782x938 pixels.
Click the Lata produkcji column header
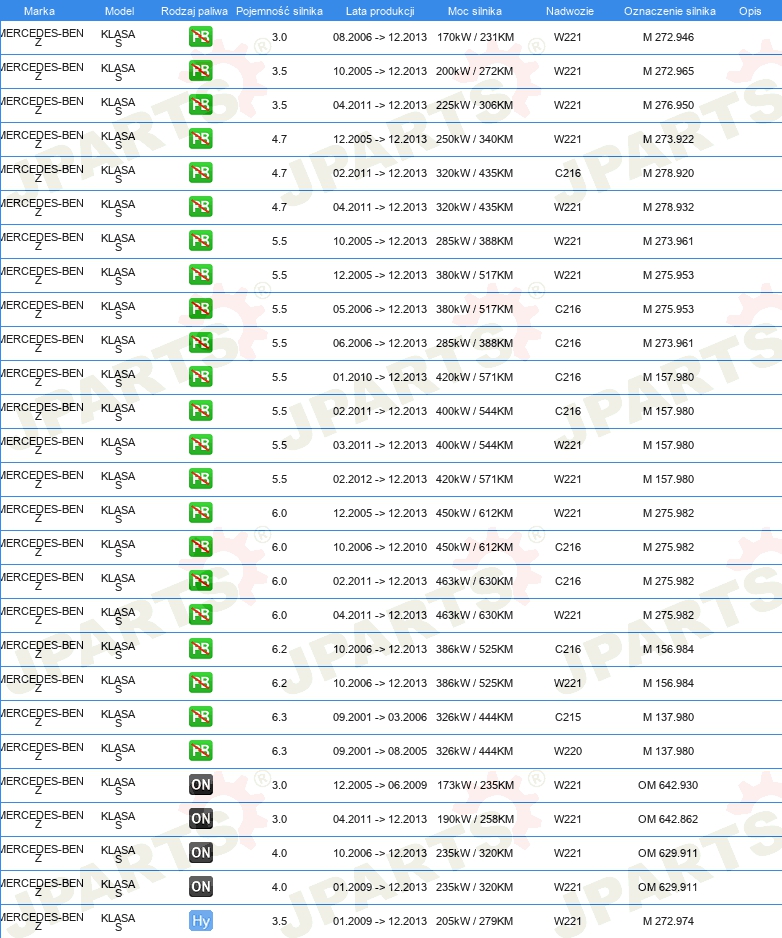point(380,11)
